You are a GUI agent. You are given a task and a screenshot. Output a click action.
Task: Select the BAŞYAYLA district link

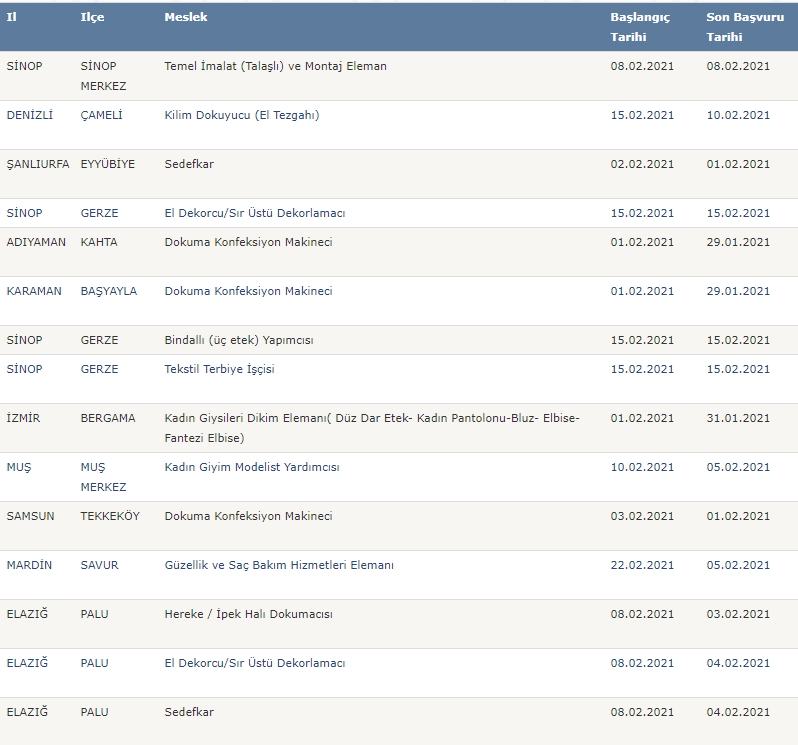click(108, 291)
